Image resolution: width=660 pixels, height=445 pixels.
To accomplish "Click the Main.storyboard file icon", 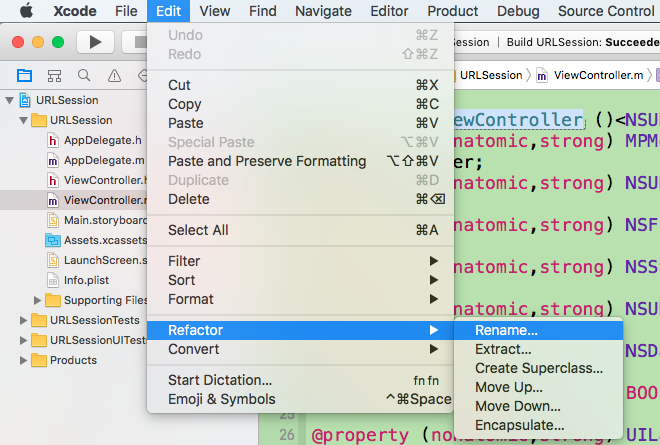I will [x=53, y=220].
